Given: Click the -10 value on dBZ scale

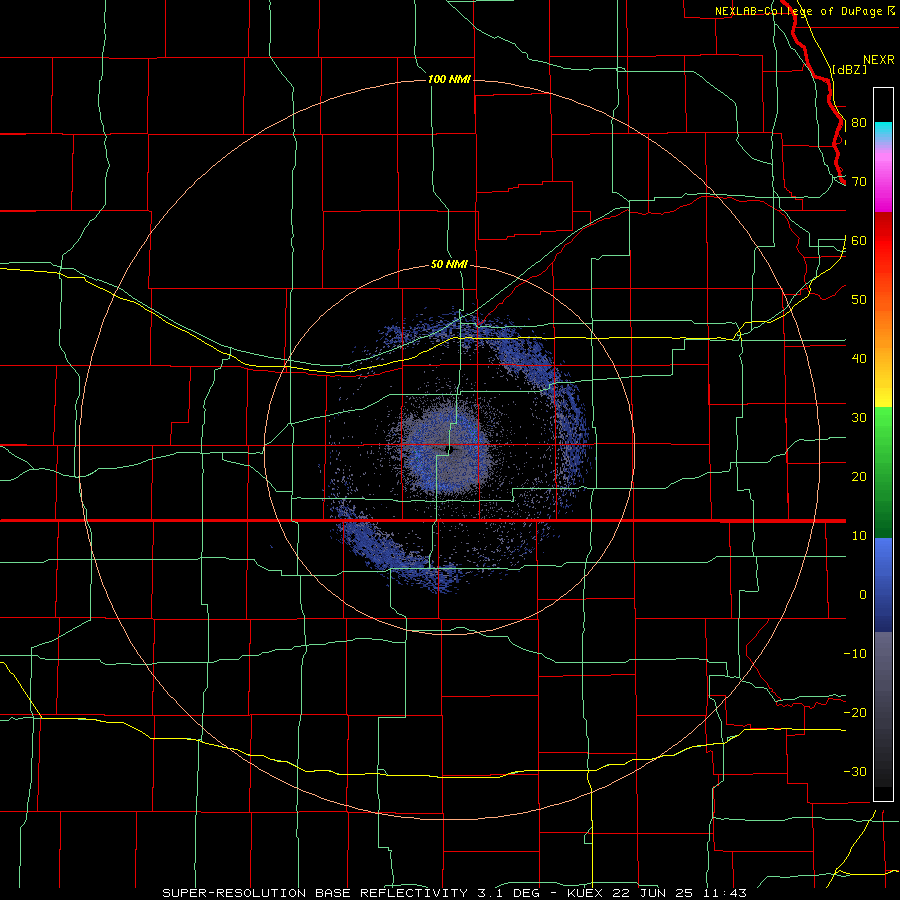Looking at the screenshot, I should (x=855, y=653).
